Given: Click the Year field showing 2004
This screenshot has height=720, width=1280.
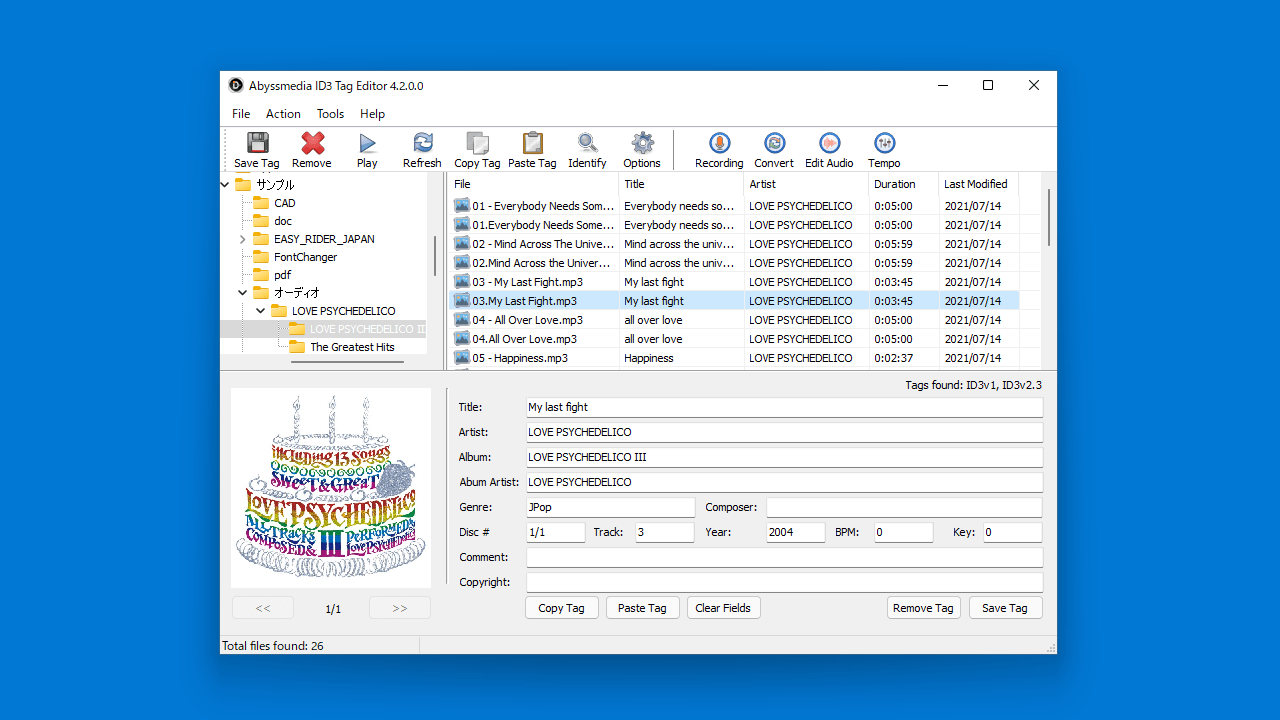Looking at the screenshot, I should click(x=796, y=532).
